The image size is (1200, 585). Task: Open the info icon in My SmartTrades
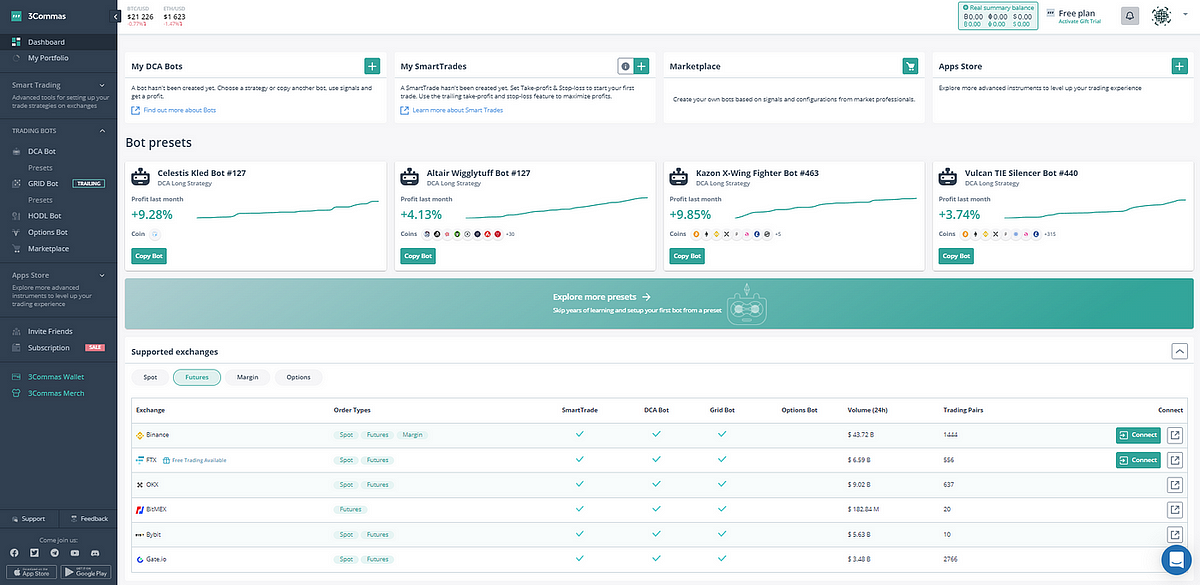coord(626,66)
